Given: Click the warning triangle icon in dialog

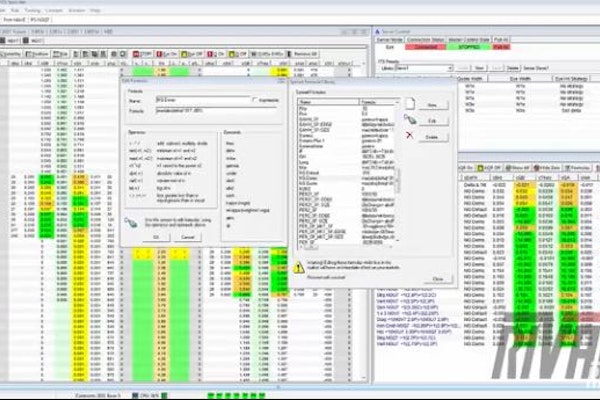Looking at the screenshot, I should pos(302,265).
